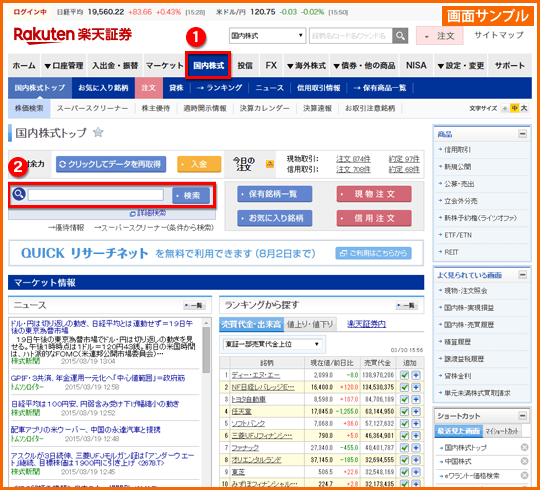
Task: Set font size to small (小)
Action: 505,108
